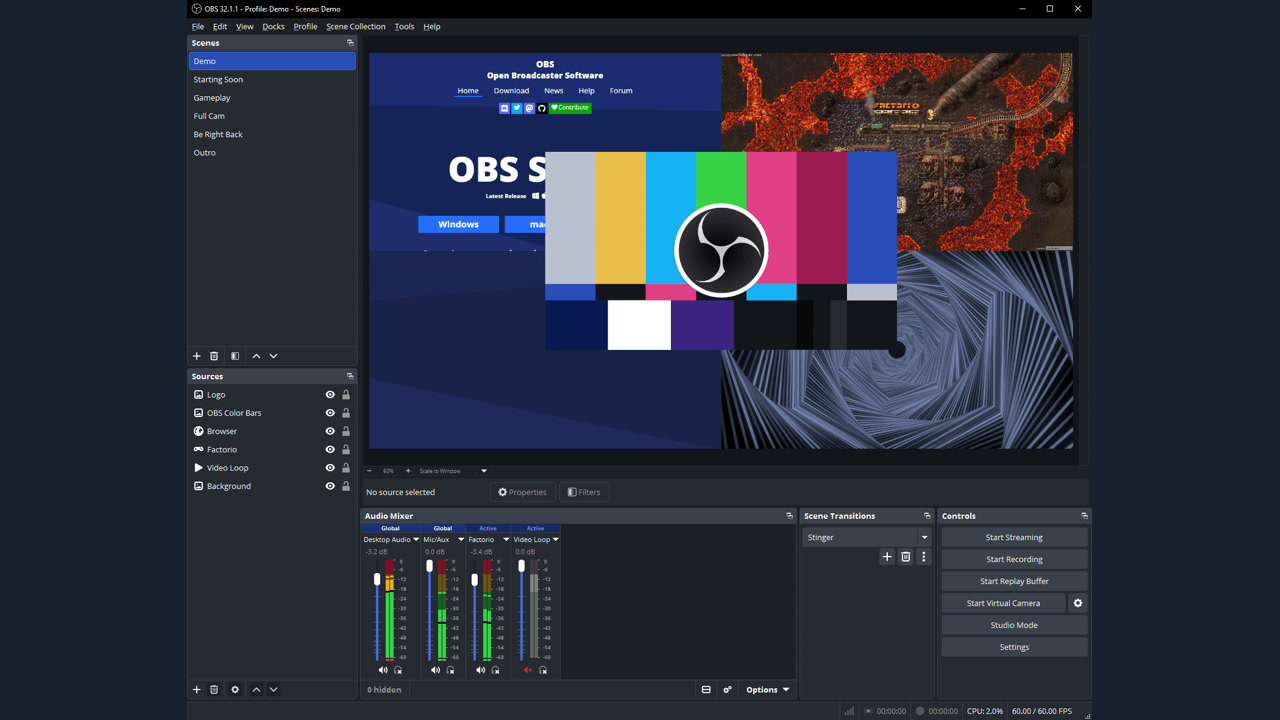Open the Scene Collection menu

[355, 27]
